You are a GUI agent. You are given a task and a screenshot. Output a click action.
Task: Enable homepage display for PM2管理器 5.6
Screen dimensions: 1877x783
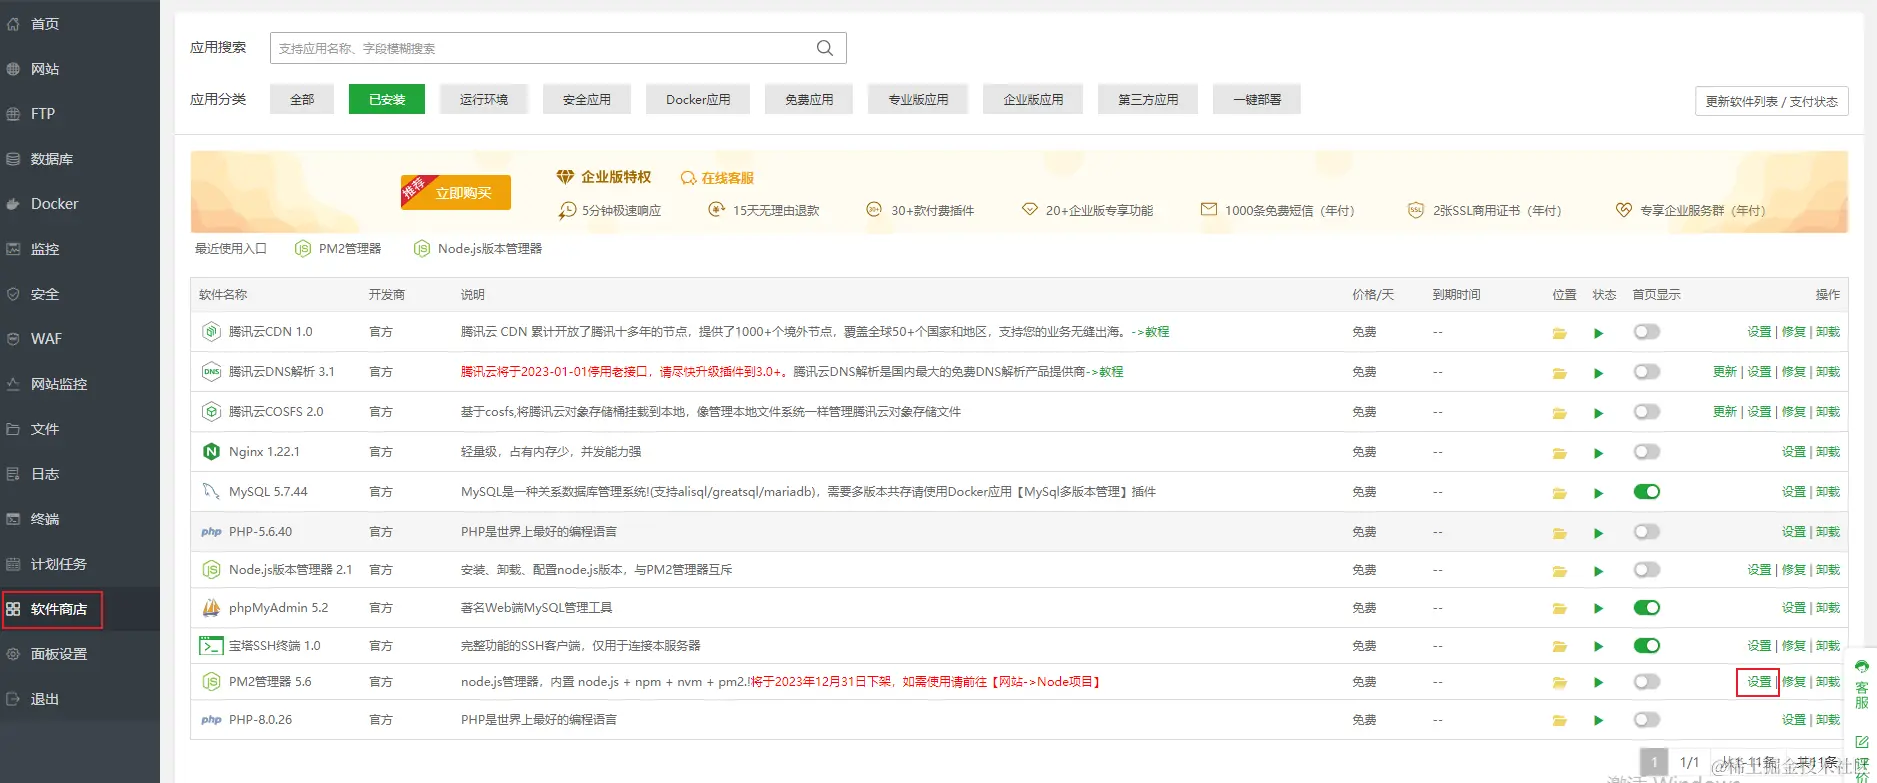1646,682
